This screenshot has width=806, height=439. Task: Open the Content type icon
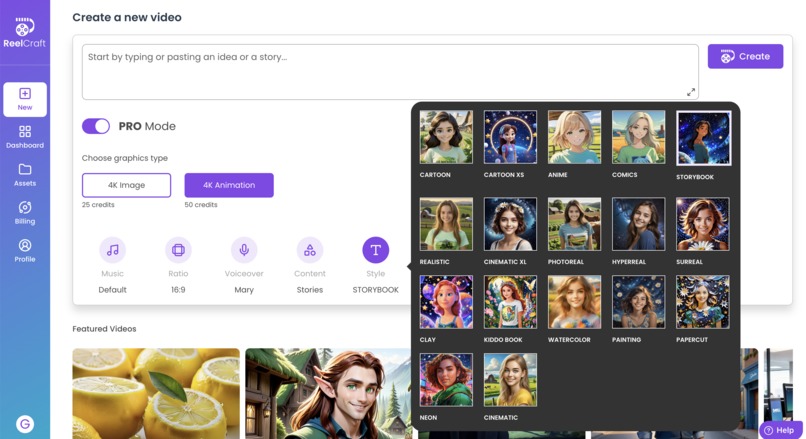309,250
